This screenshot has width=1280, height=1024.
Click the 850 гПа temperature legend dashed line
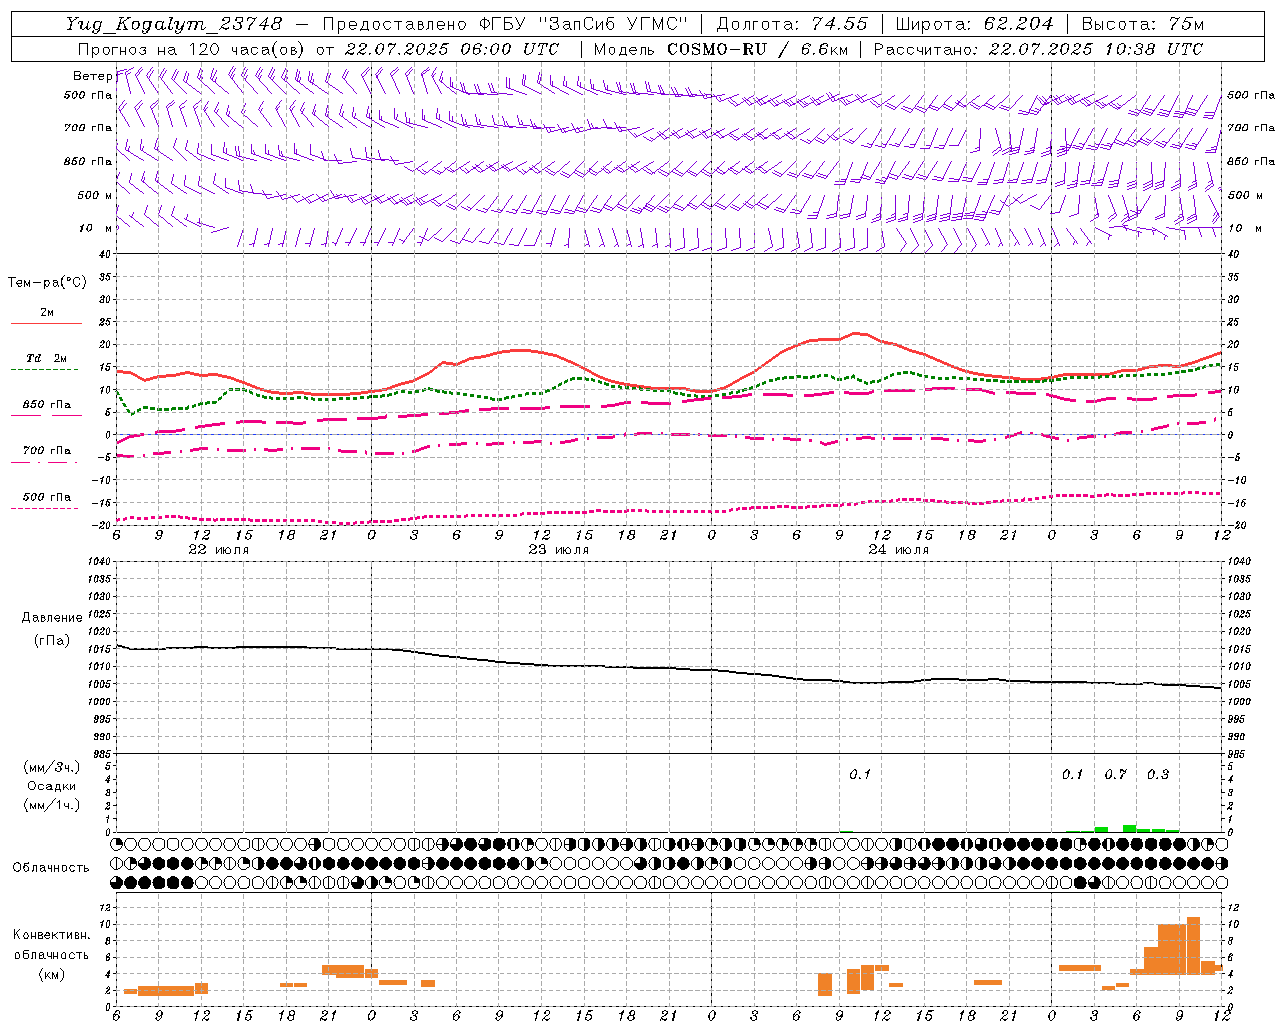tap(46, 415)
